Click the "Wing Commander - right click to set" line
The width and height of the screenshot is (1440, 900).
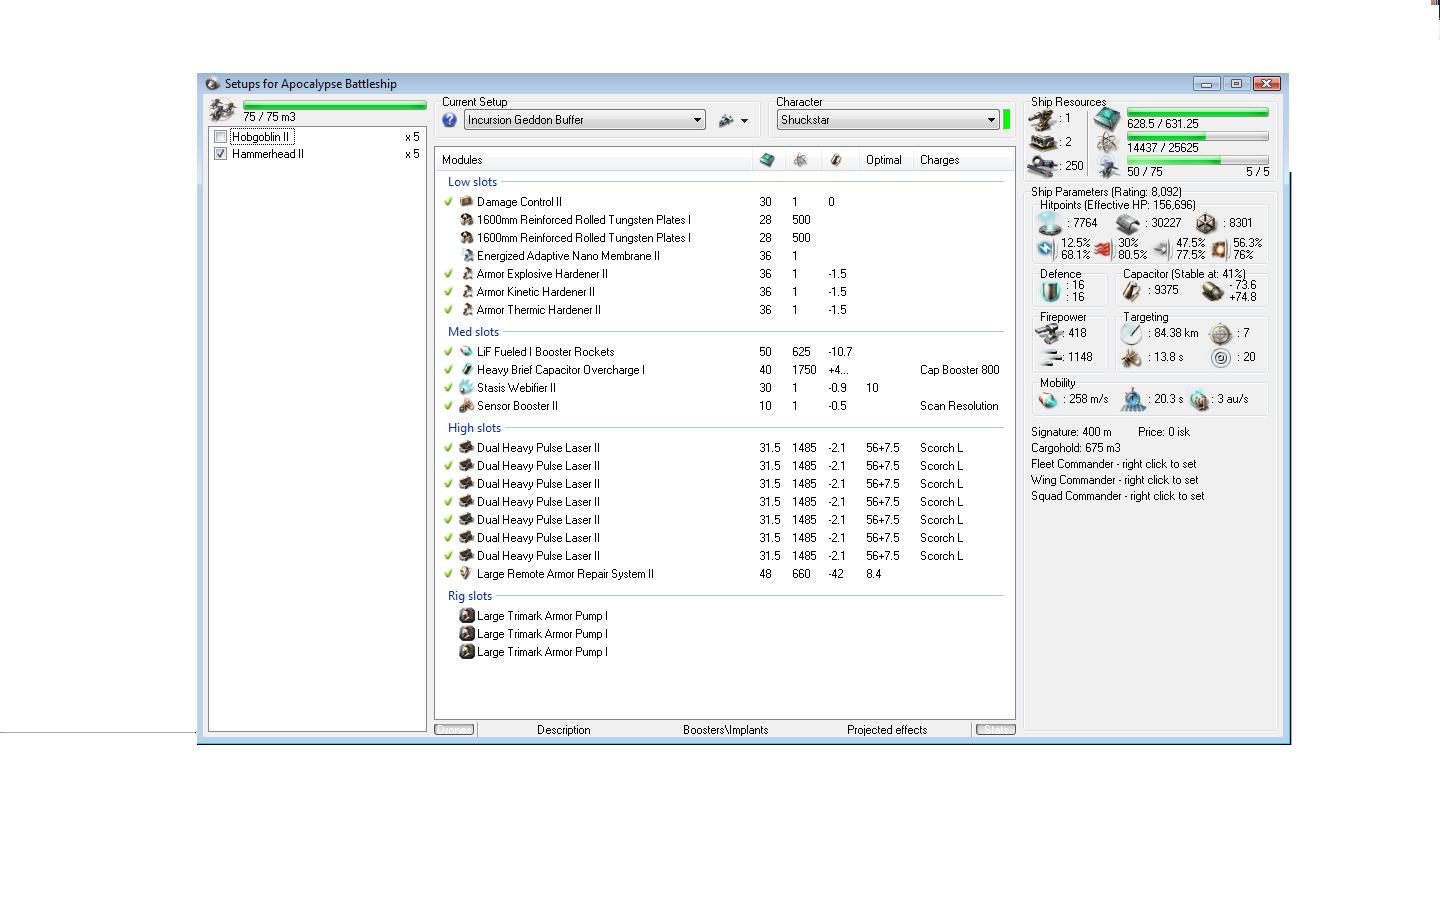coord(1115,480)
